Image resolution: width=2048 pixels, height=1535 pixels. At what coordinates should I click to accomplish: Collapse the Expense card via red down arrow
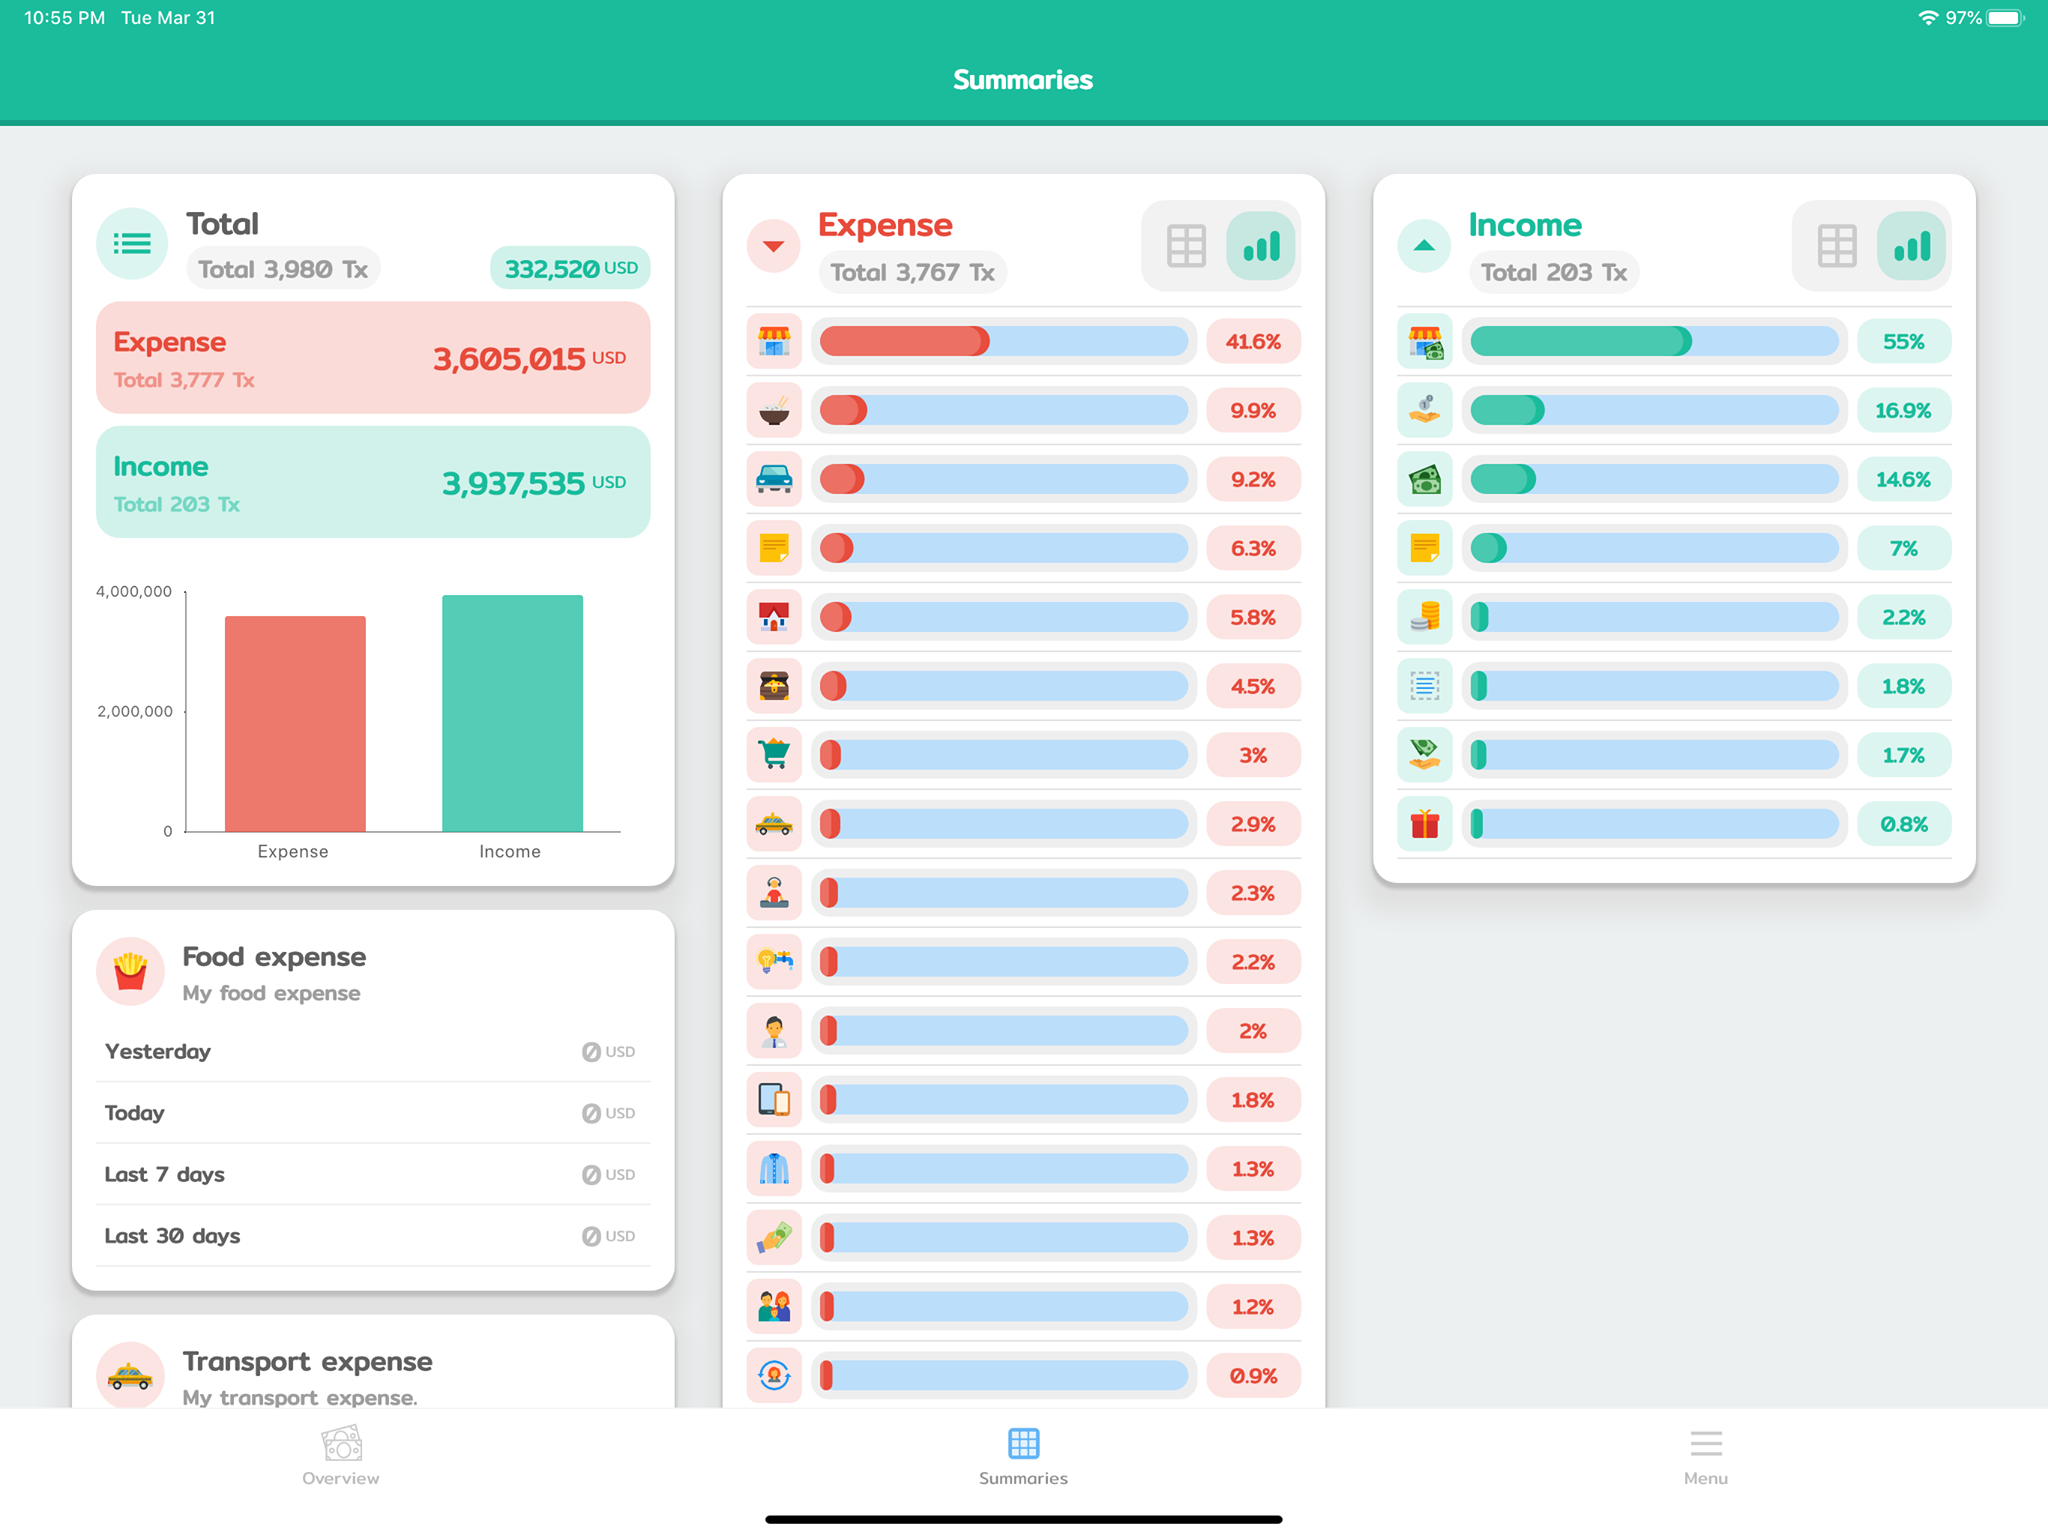[773, 246]
